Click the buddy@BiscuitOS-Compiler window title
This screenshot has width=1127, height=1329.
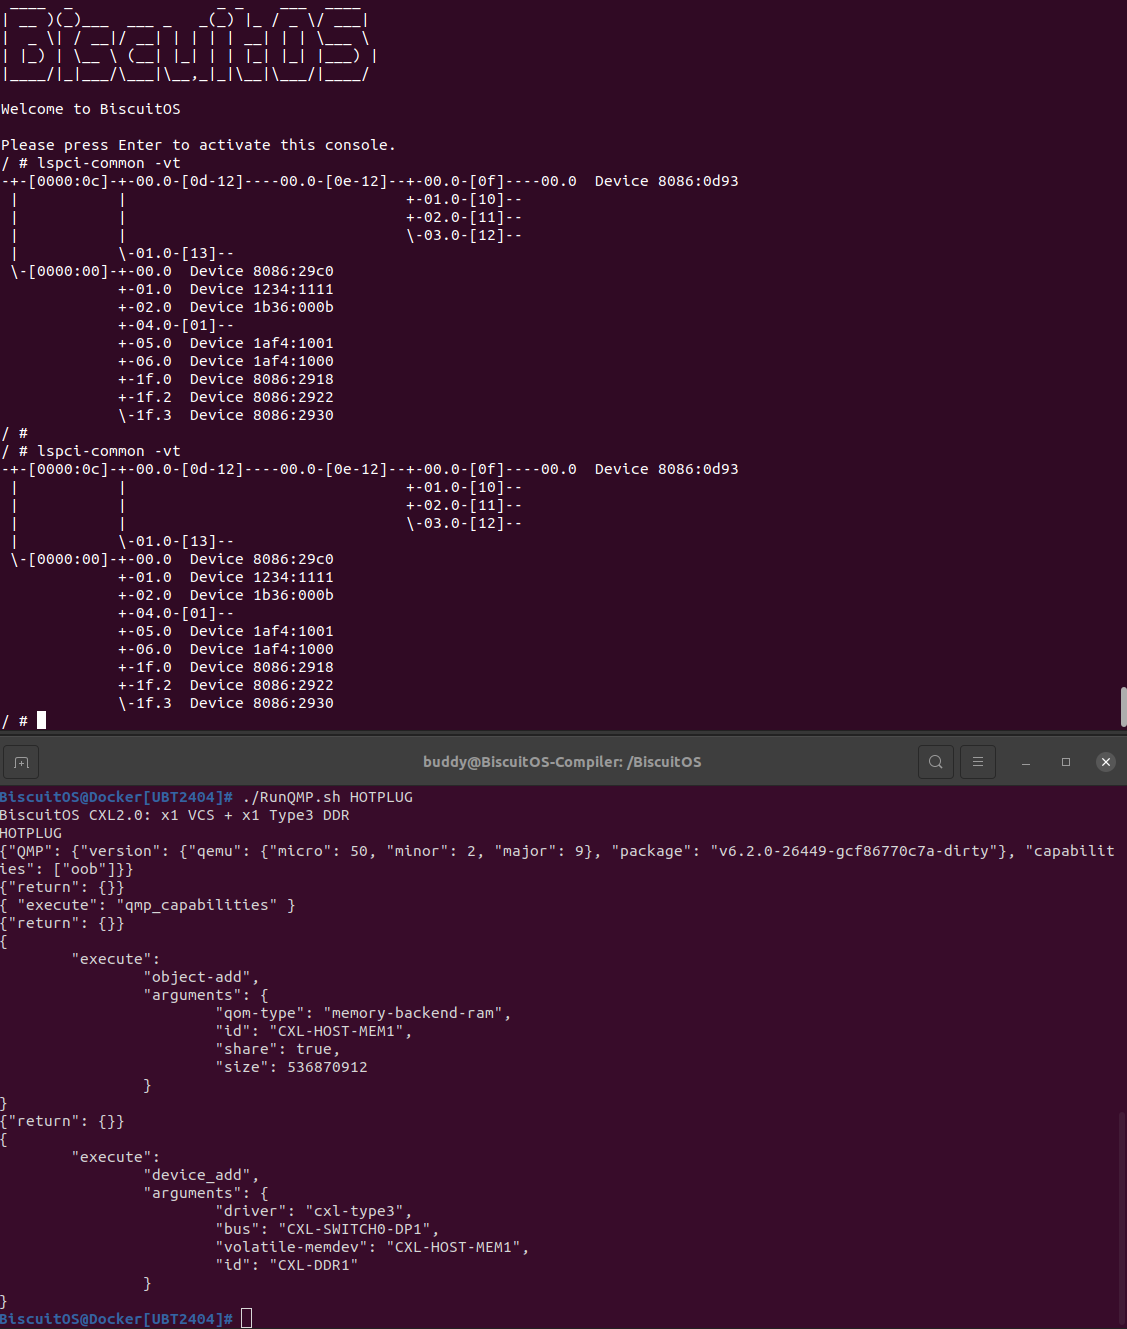pyautogui.click(x=562, y=762)
